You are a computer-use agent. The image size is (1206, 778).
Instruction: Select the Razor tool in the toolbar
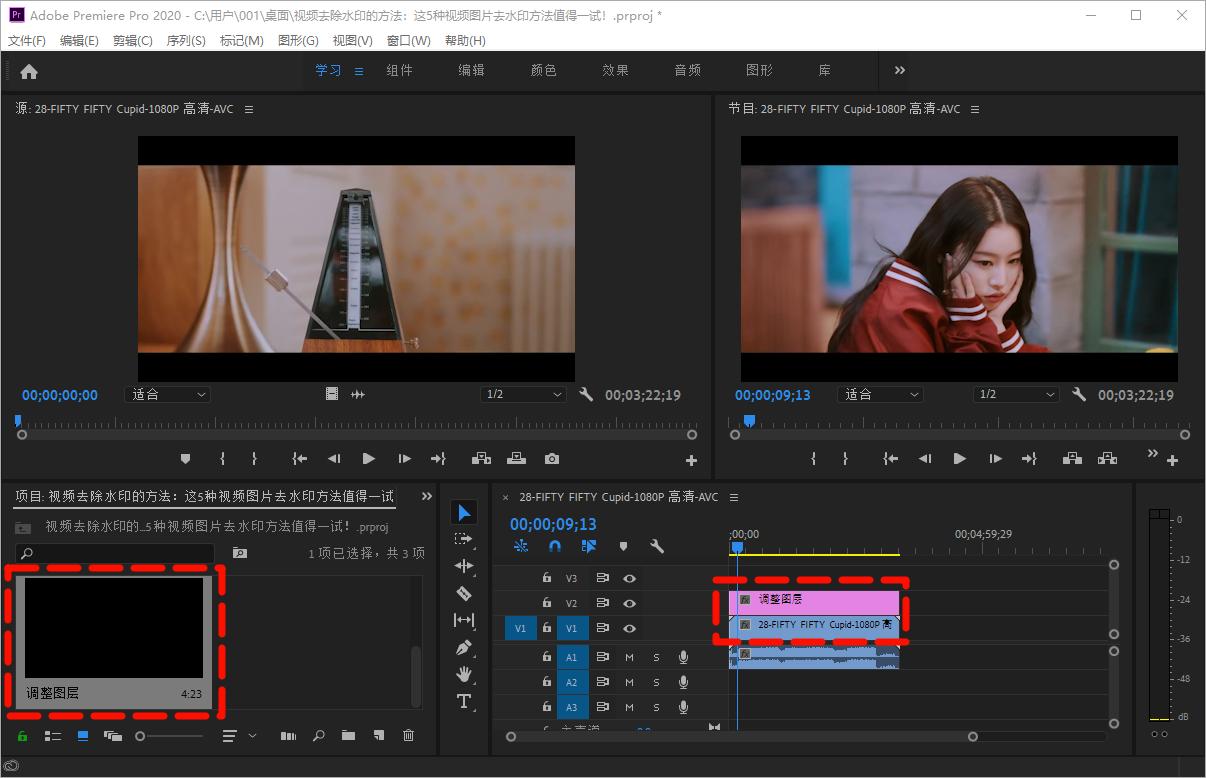pos(464,593)
